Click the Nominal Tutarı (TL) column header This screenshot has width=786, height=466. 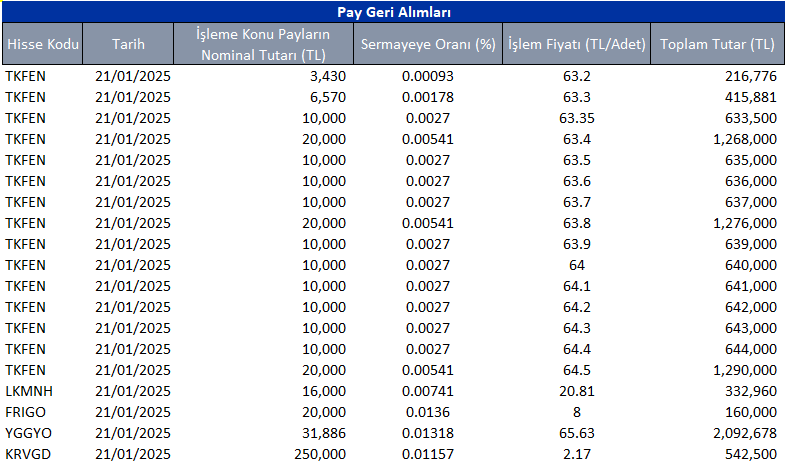click(264, 45)
